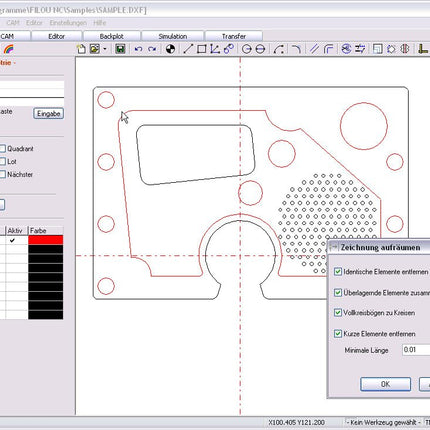Screen dimensions: 430x430
Task: Toggle the Quadrant snap checkbox
Action: pos(2,149)
